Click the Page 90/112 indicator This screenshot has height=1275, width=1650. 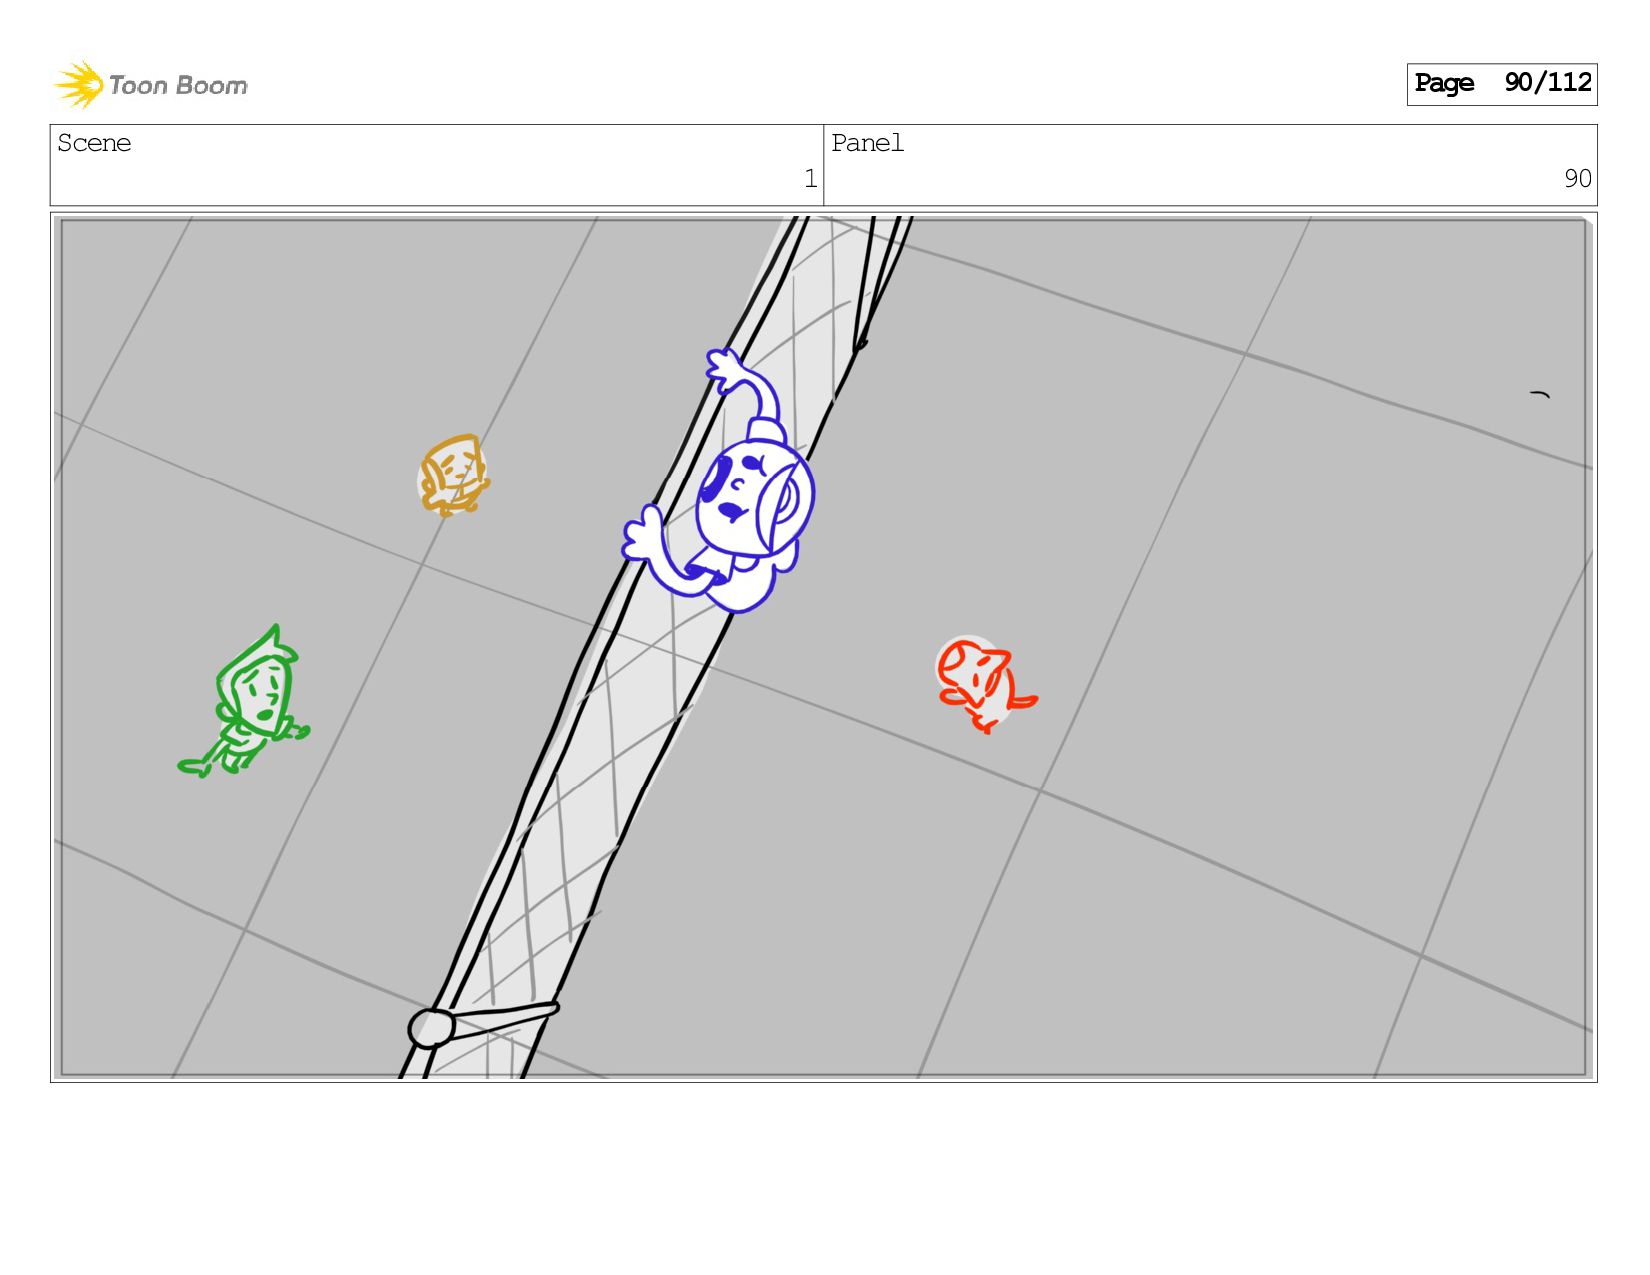(x=1501, y=84)
